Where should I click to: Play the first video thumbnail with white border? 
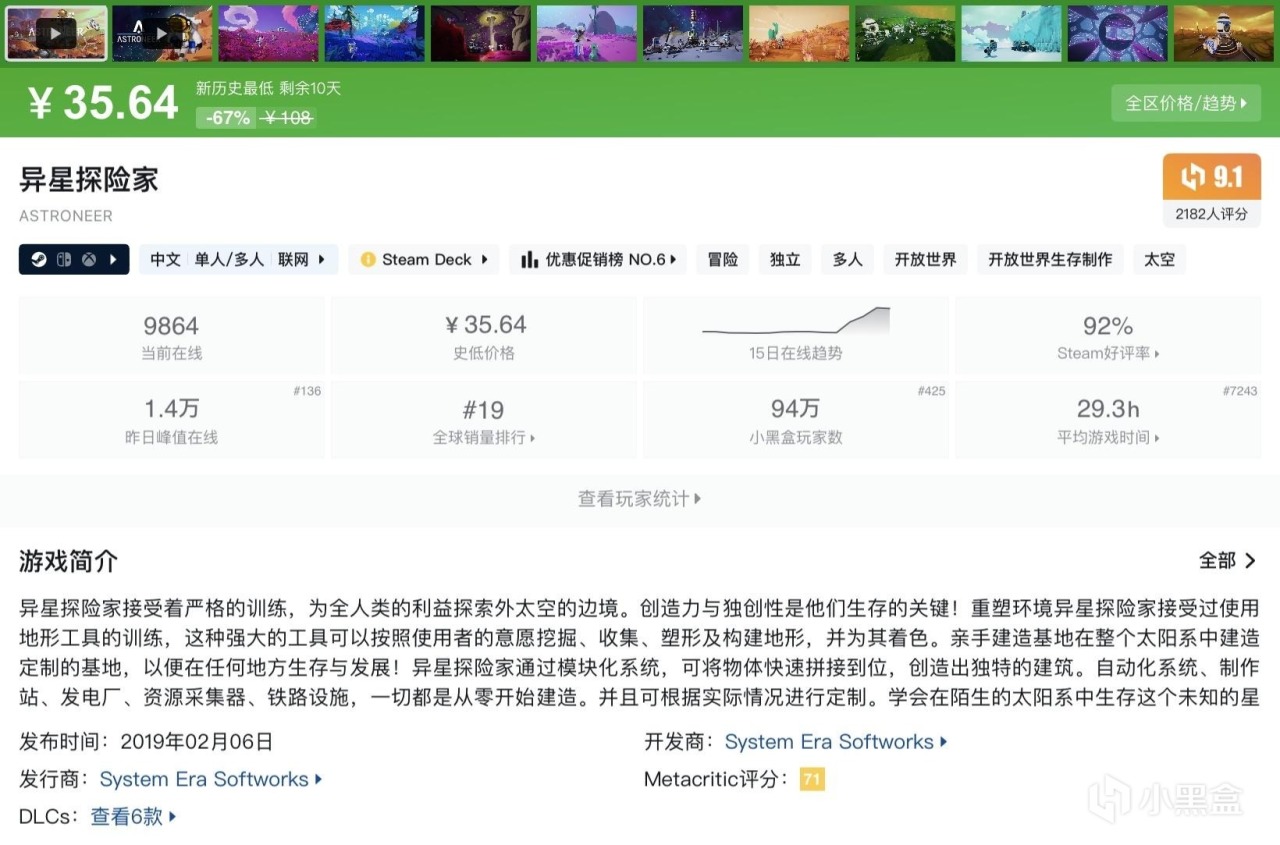[56, 33]
